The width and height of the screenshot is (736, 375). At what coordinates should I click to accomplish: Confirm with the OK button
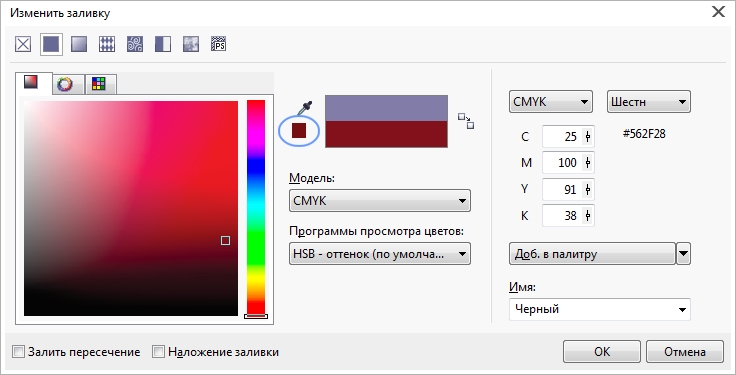pos(602,352)
